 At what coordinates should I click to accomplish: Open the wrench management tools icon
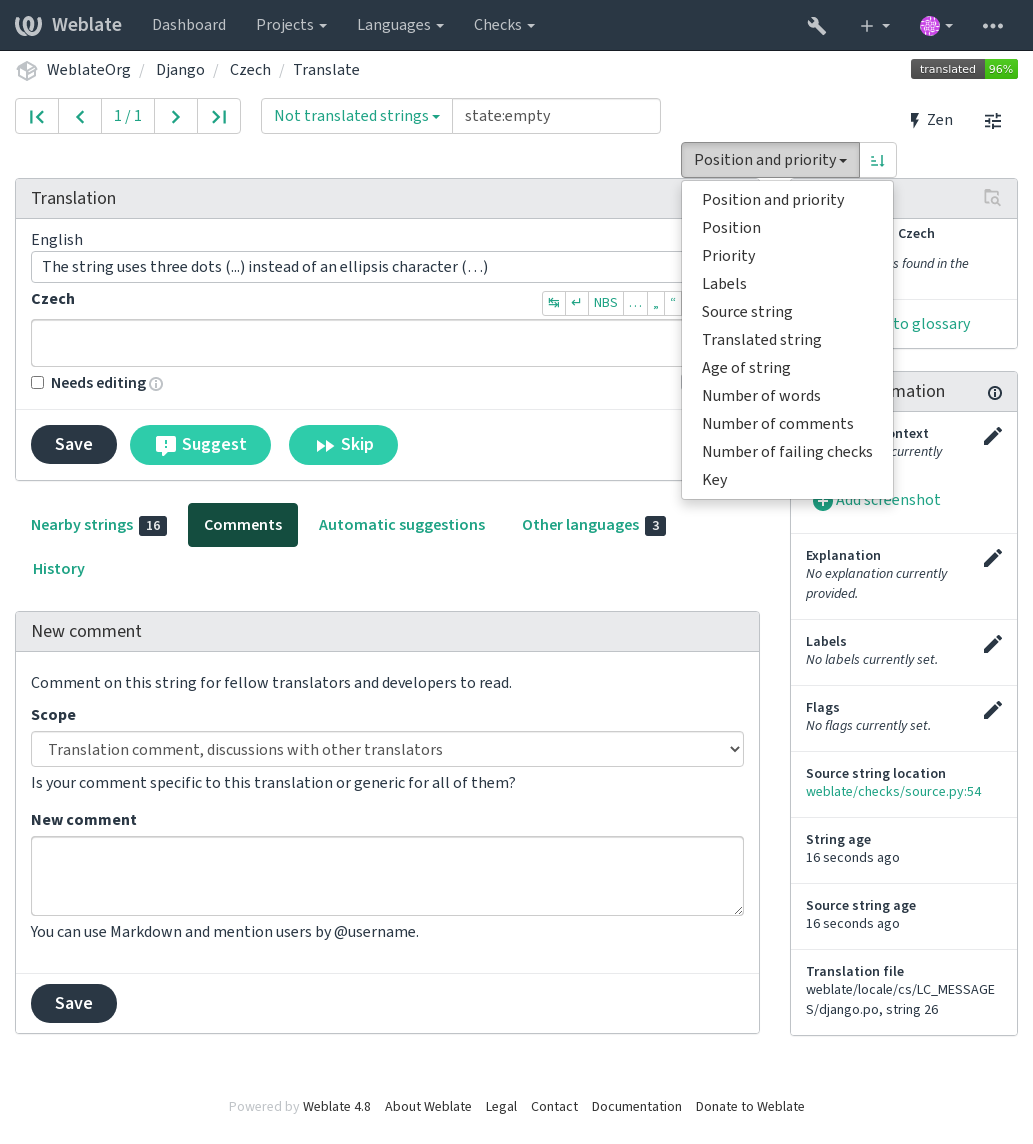[x=816, y=26]
